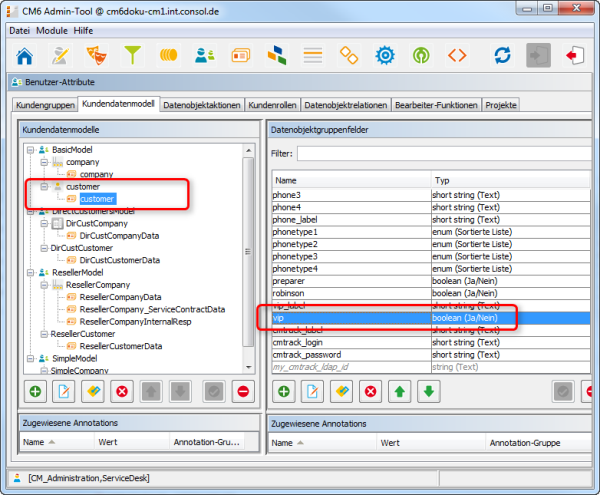Collapse the ResellerCompany tree node
Screen dimensions: 600x495
[x=43, y=285]
